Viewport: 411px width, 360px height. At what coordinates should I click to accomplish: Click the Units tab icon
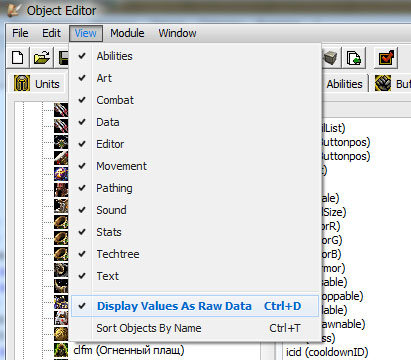click(x=22, y=83)
